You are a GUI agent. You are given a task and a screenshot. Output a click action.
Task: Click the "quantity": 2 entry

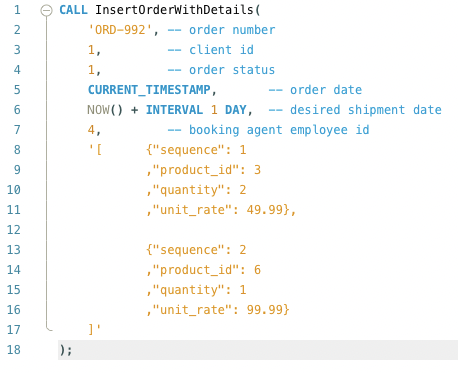[200, 190]
